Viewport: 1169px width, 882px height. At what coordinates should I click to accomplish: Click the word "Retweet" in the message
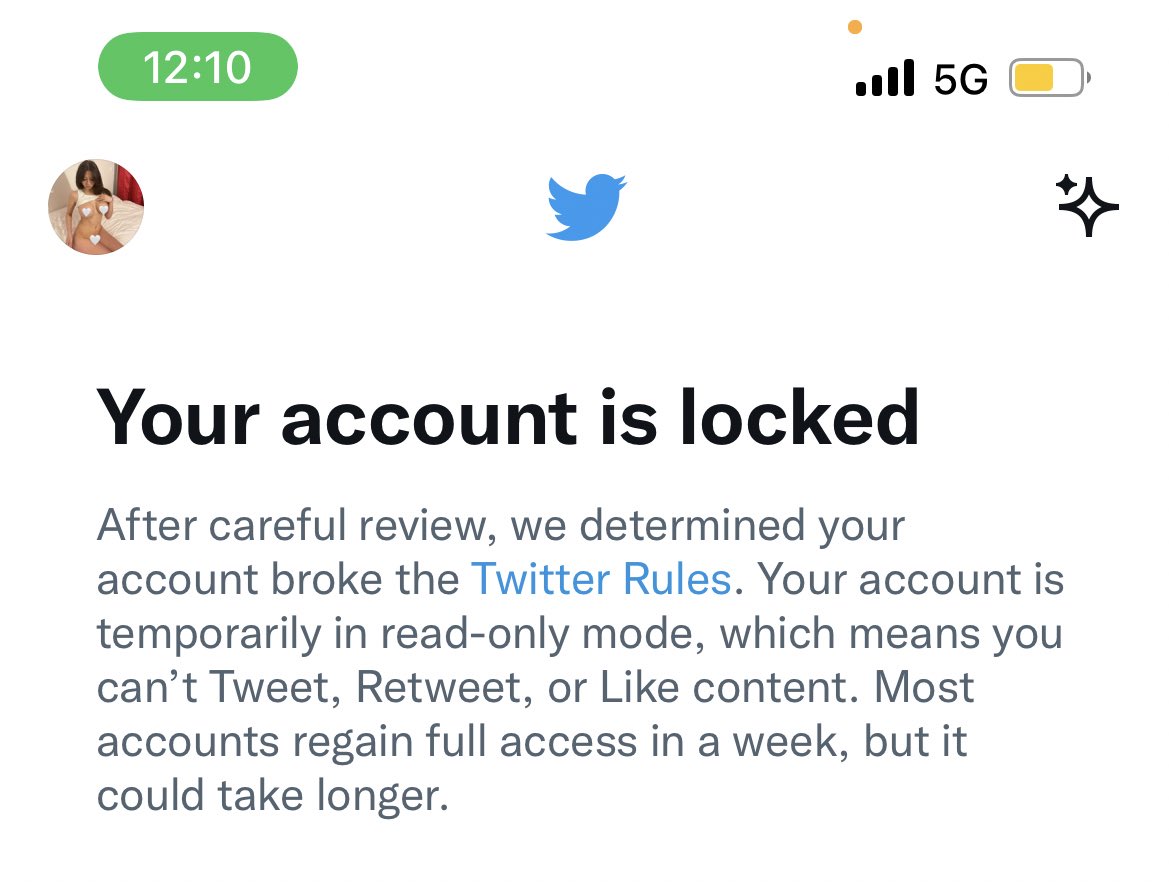(x=440, y=688)
